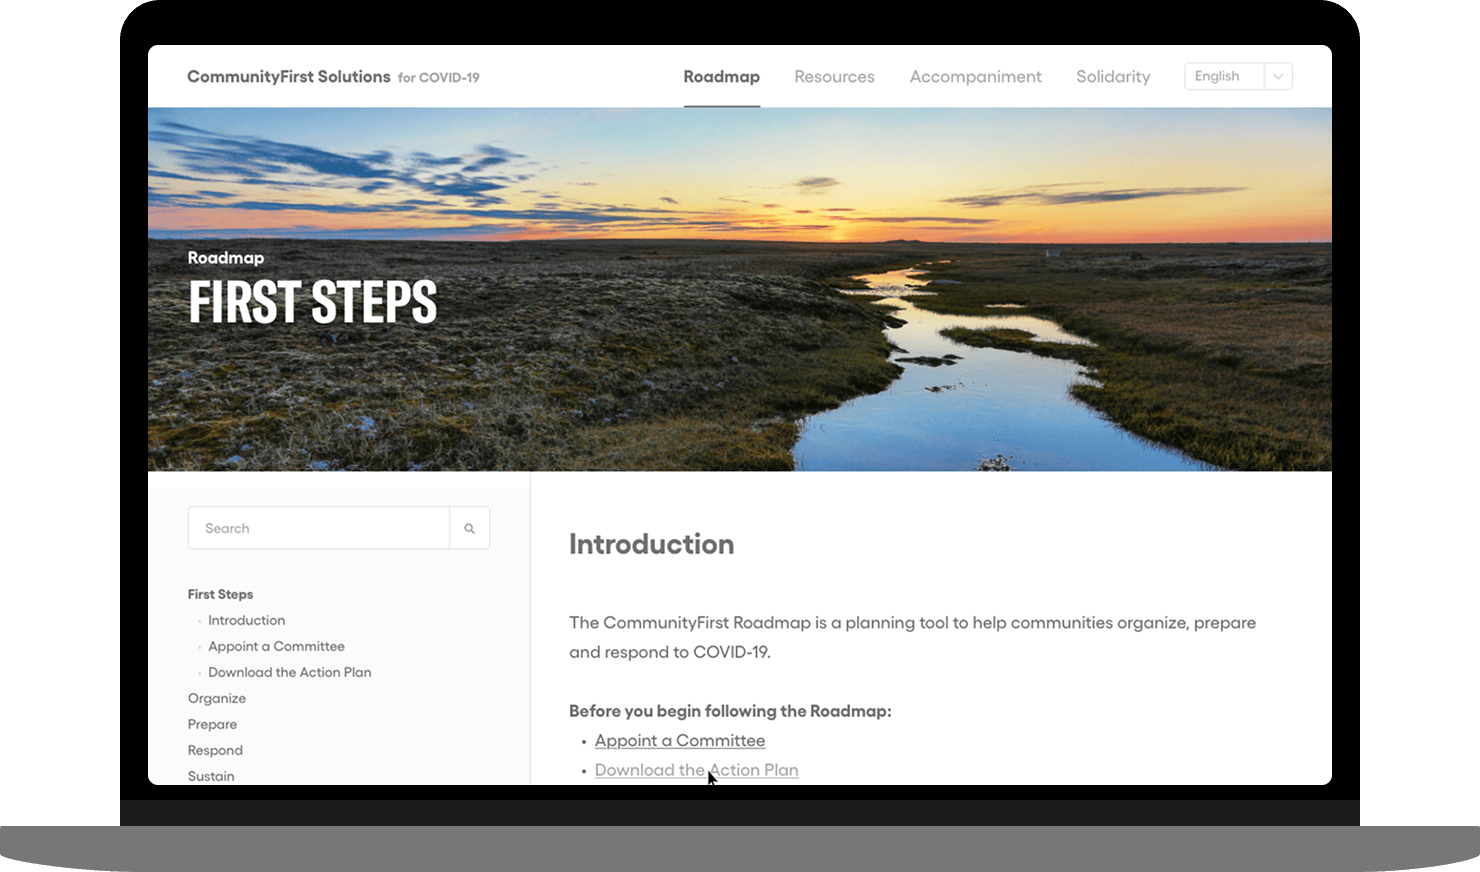Select Introduction in the sidebar menu

246,620
